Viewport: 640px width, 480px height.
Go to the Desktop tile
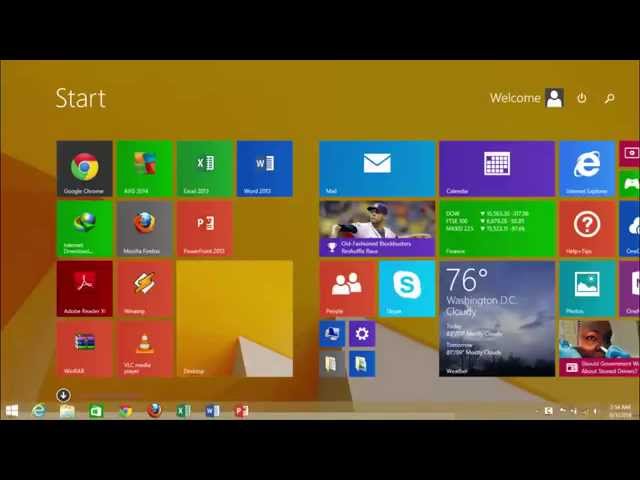(235, 319)
